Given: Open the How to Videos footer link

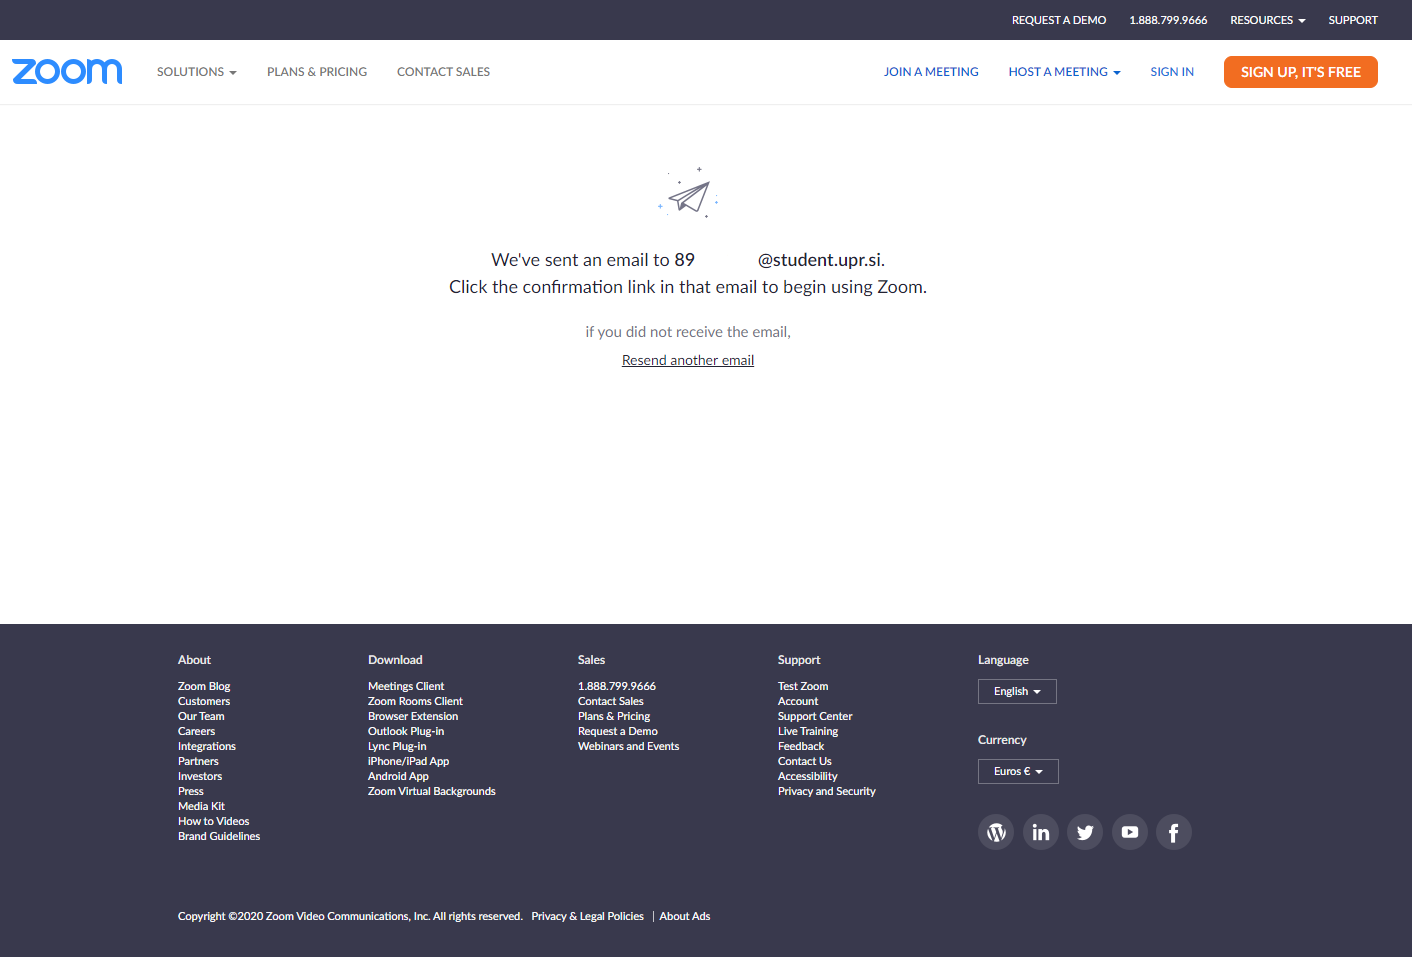Looking at the screenshot, I should click(214, 821).
